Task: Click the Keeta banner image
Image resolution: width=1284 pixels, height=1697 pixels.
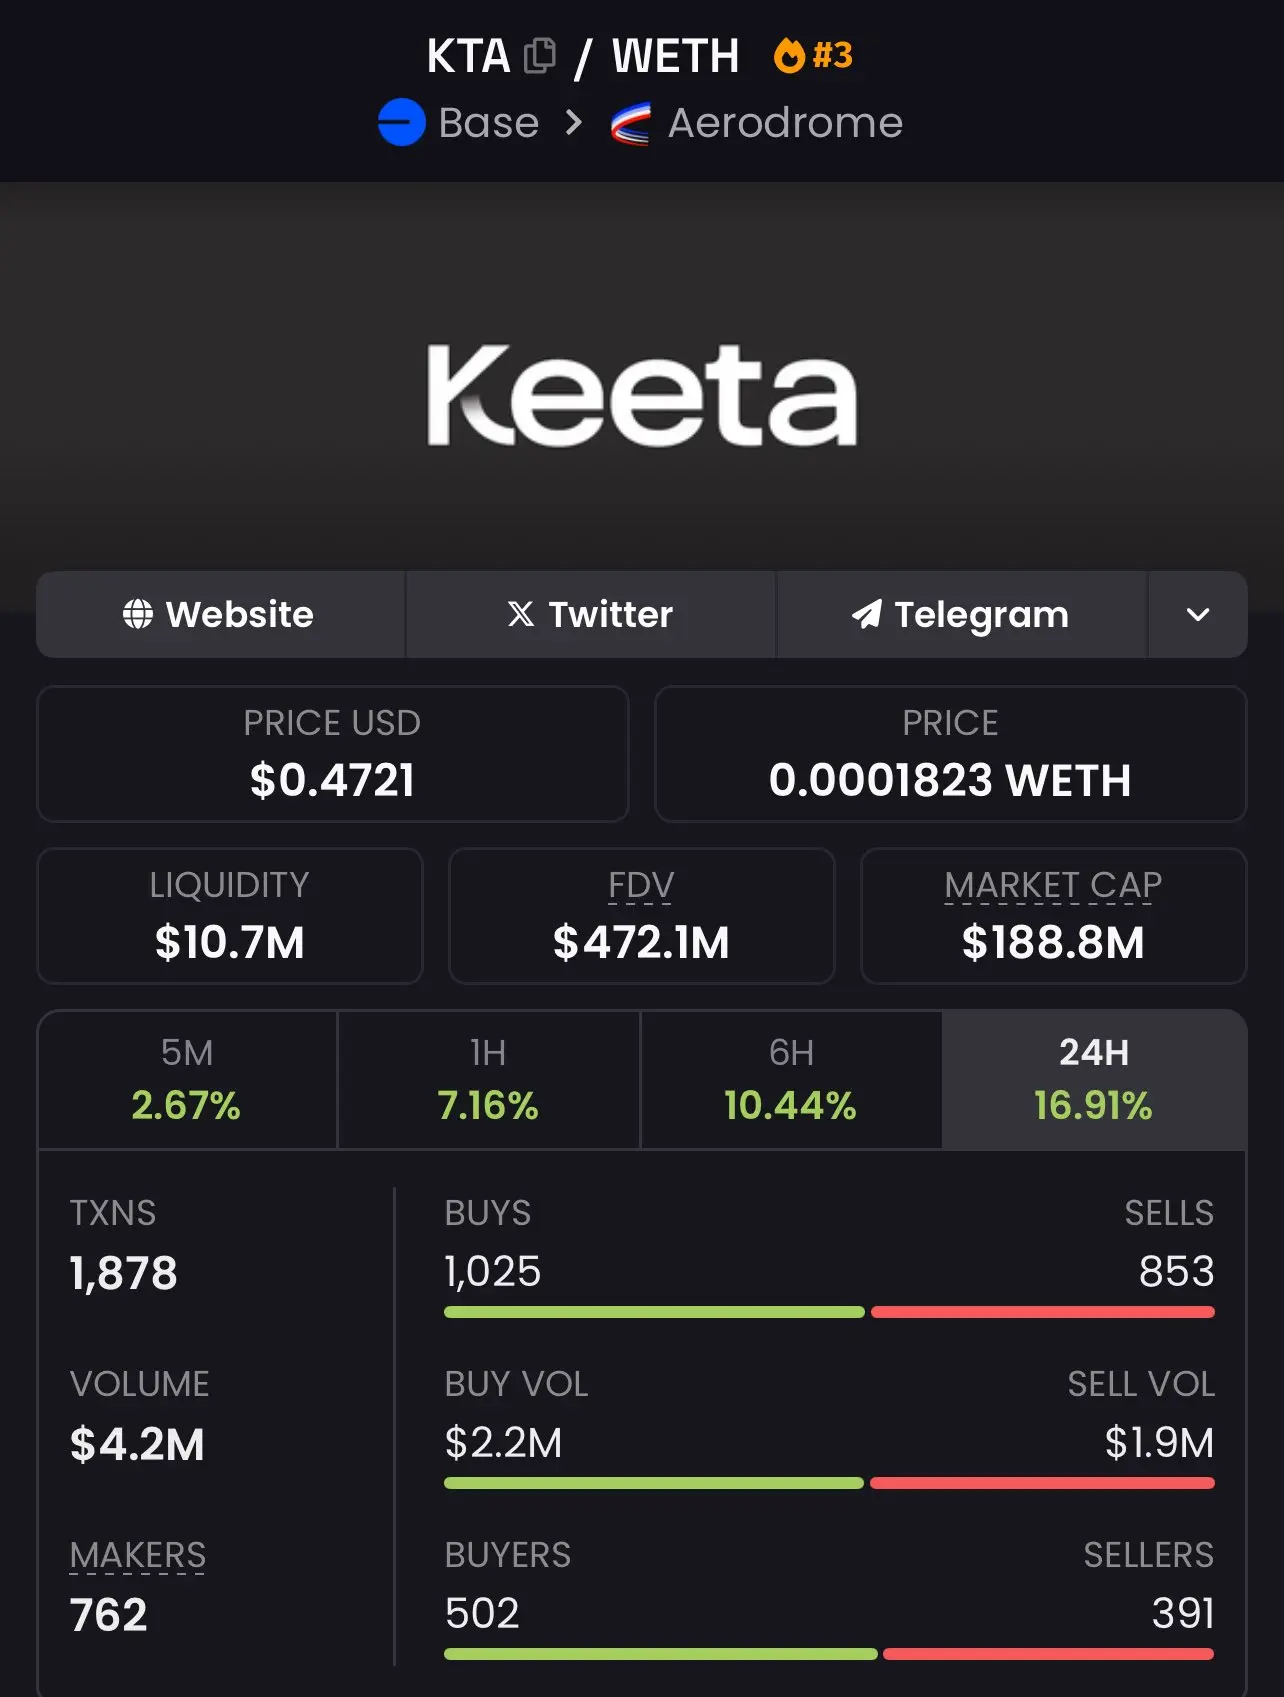Action: pyautogui.click(x=642, y=395)
